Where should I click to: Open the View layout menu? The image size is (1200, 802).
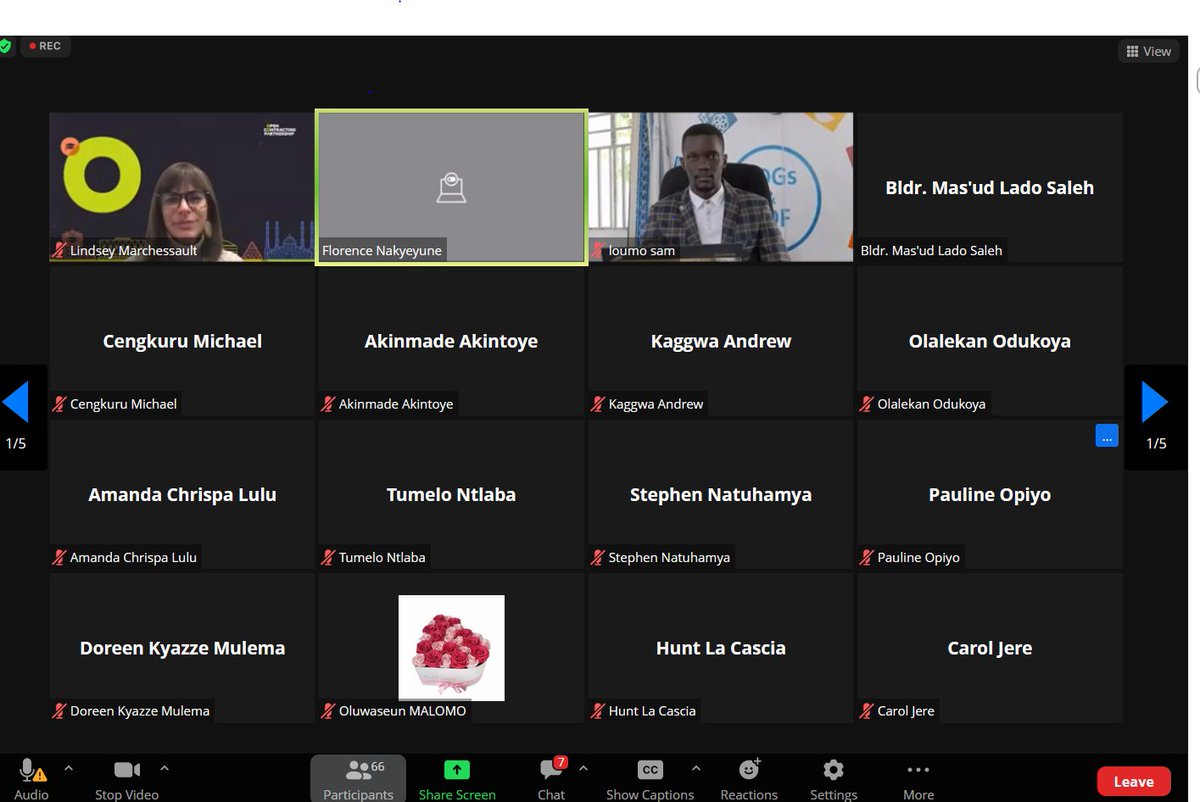tap(1148, 51)
